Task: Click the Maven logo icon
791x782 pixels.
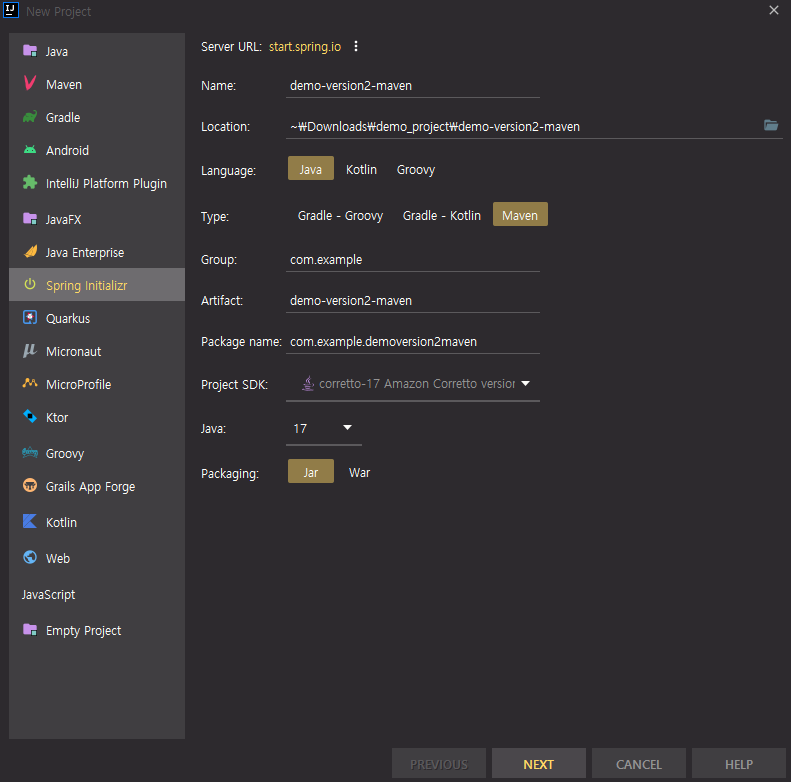Action: click(30, 83)
